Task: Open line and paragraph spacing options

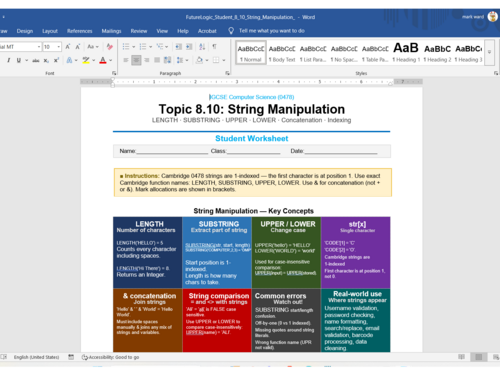Action: coord(180,60)
